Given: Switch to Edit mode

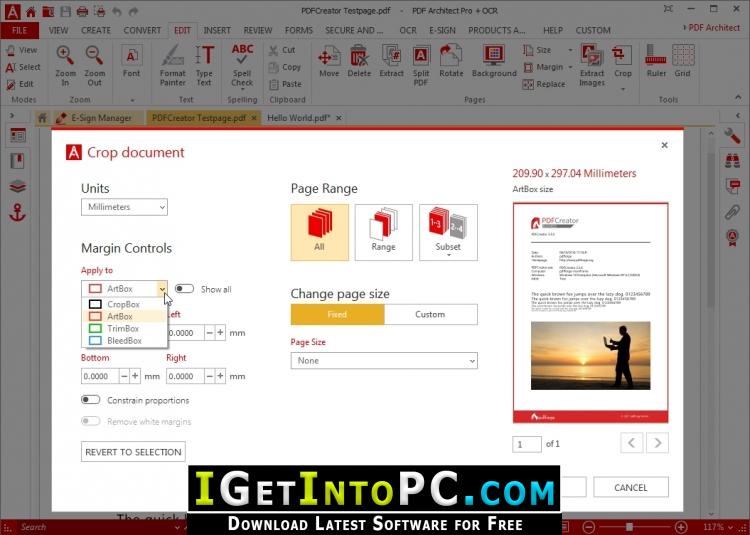Looking at the screenshot, I should [20, 84].
